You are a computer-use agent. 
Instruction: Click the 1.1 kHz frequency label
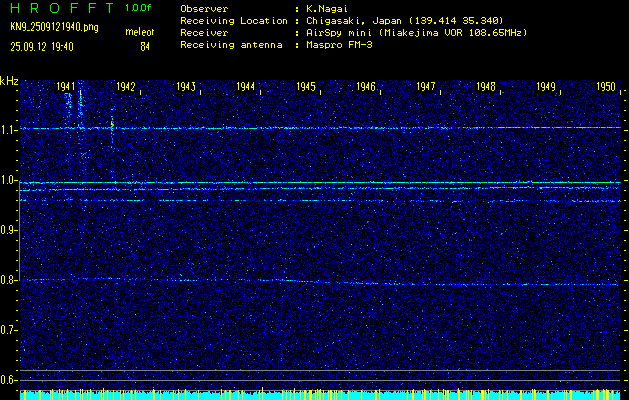(x=8, y=130)
